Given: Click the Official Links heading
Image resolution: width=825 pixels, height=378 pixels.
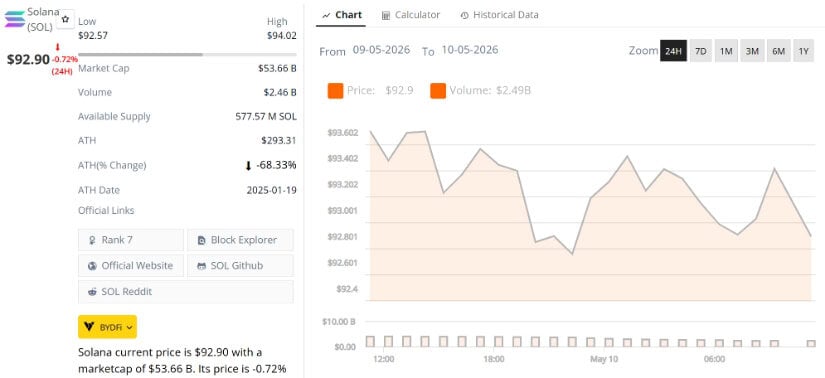Looking at the screenshot, I should (x=106, y=211).
